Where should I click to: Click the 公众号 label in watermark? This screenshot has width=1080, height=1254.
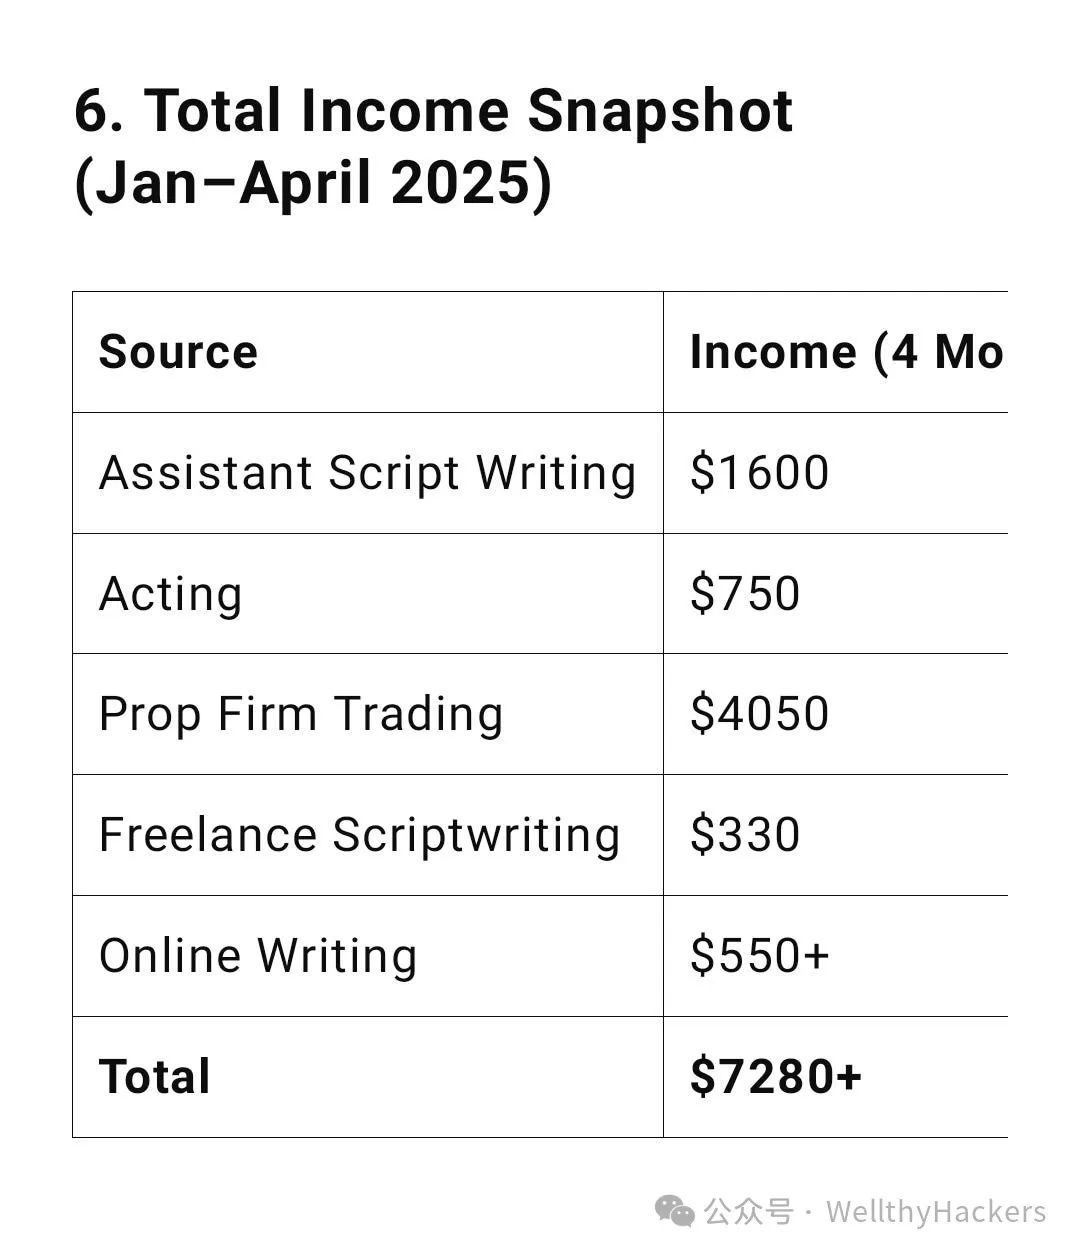pos(748,1212)
